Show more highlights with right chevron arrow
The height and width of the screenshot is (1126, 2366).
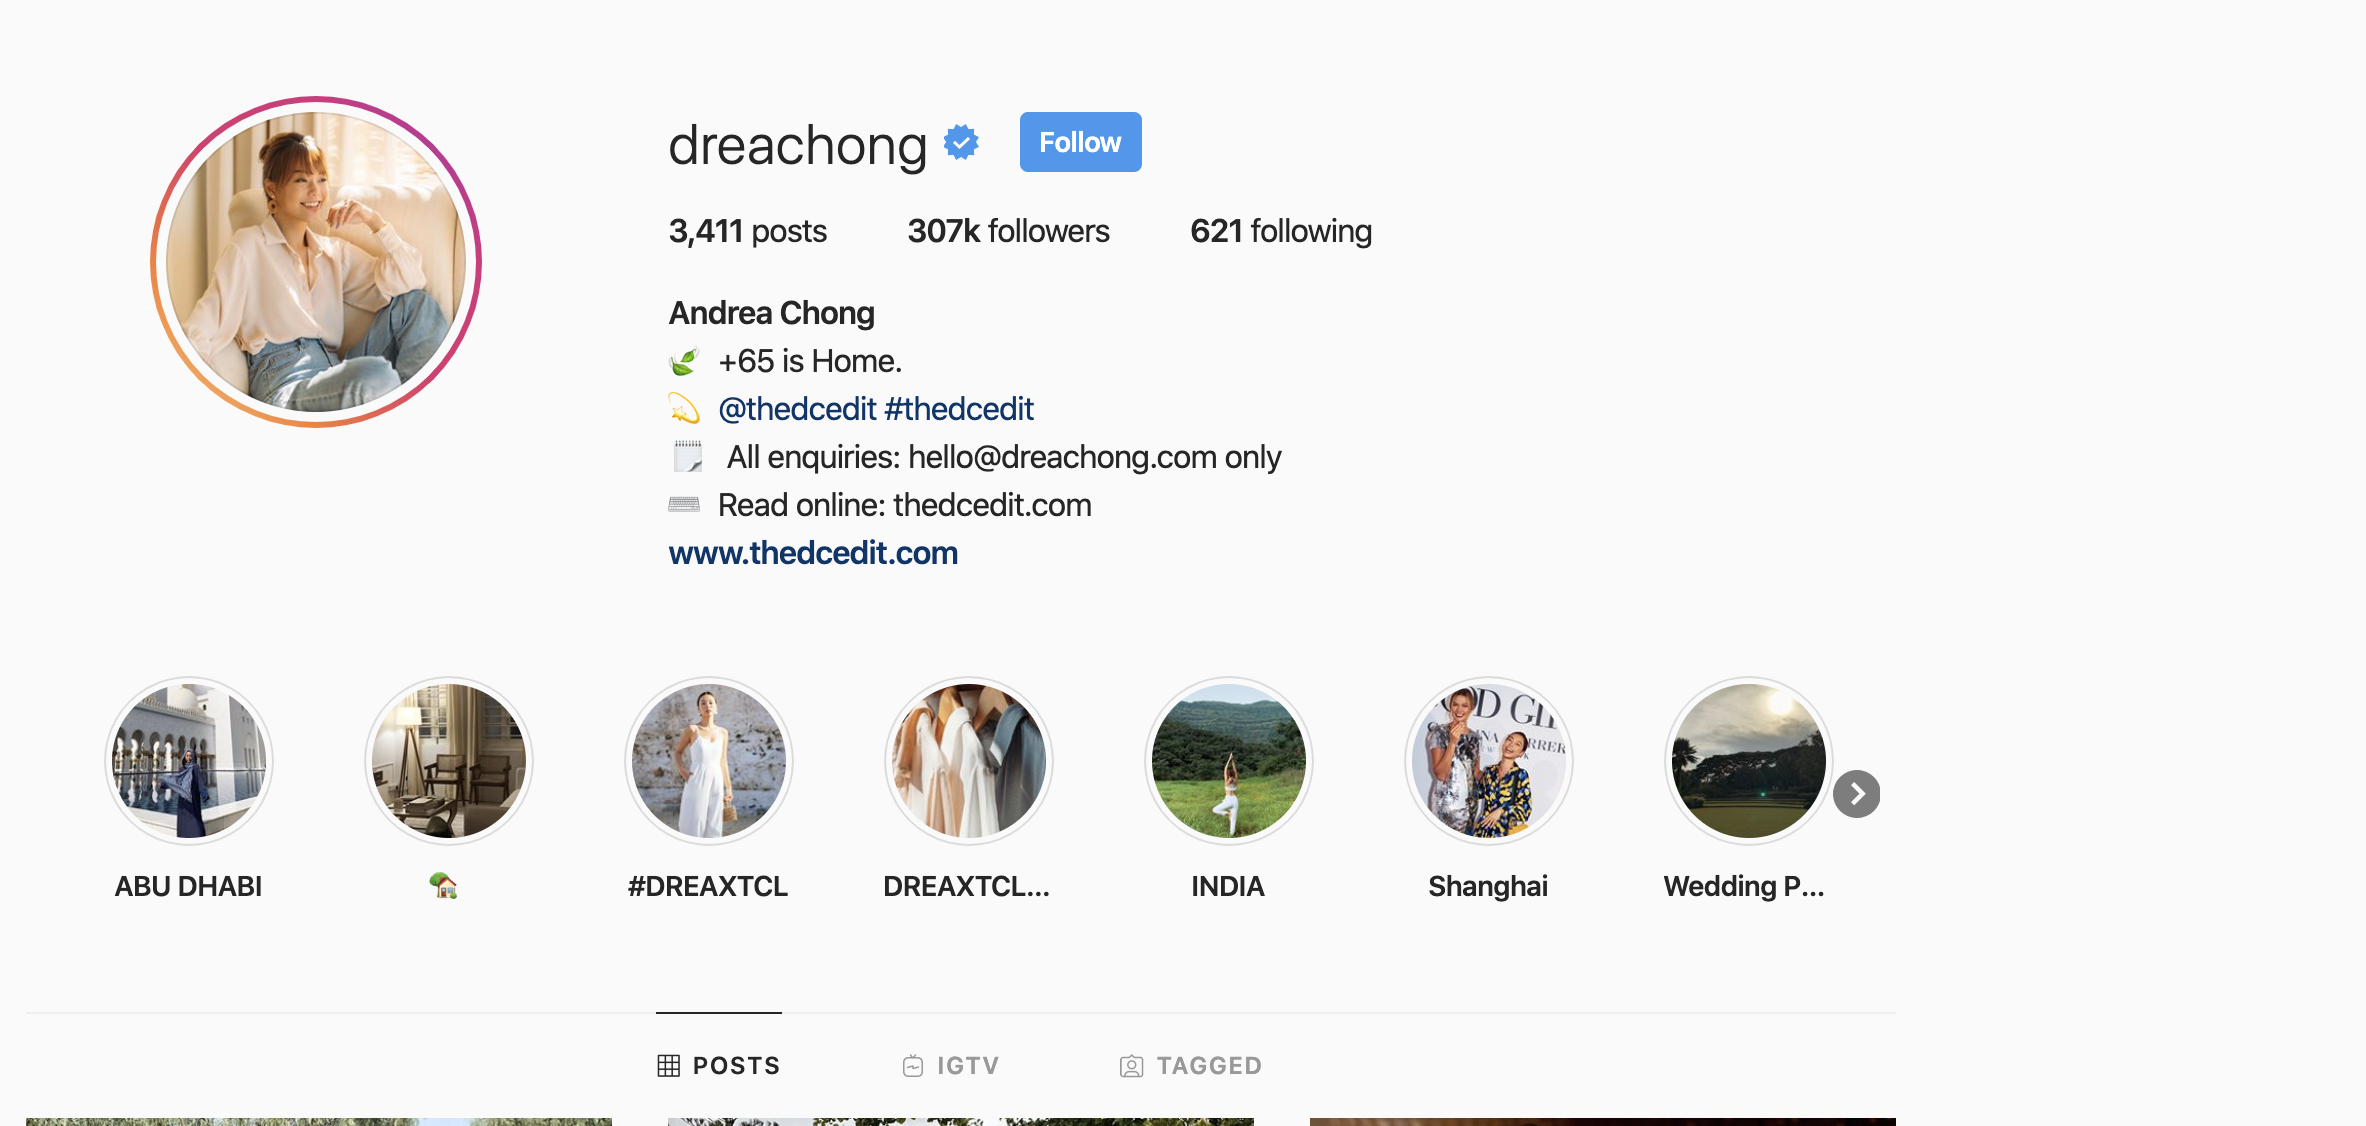pyautogui.click(x=1857, y=794)
